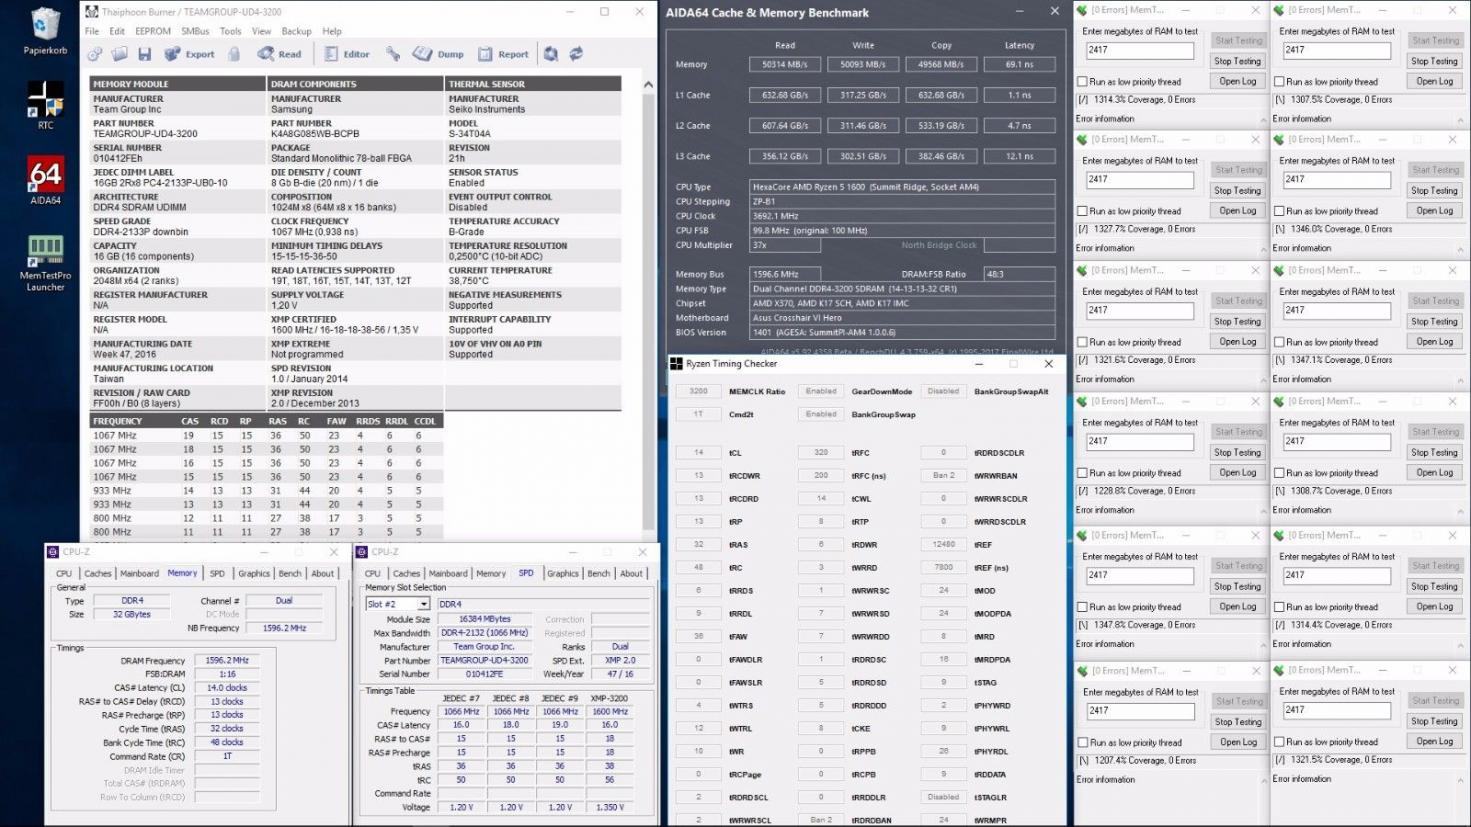This screenshot has width=1471, height=827.
Task: Collapse Error information in 1307.5% coverage MemTest
Action: point(1460,120)
